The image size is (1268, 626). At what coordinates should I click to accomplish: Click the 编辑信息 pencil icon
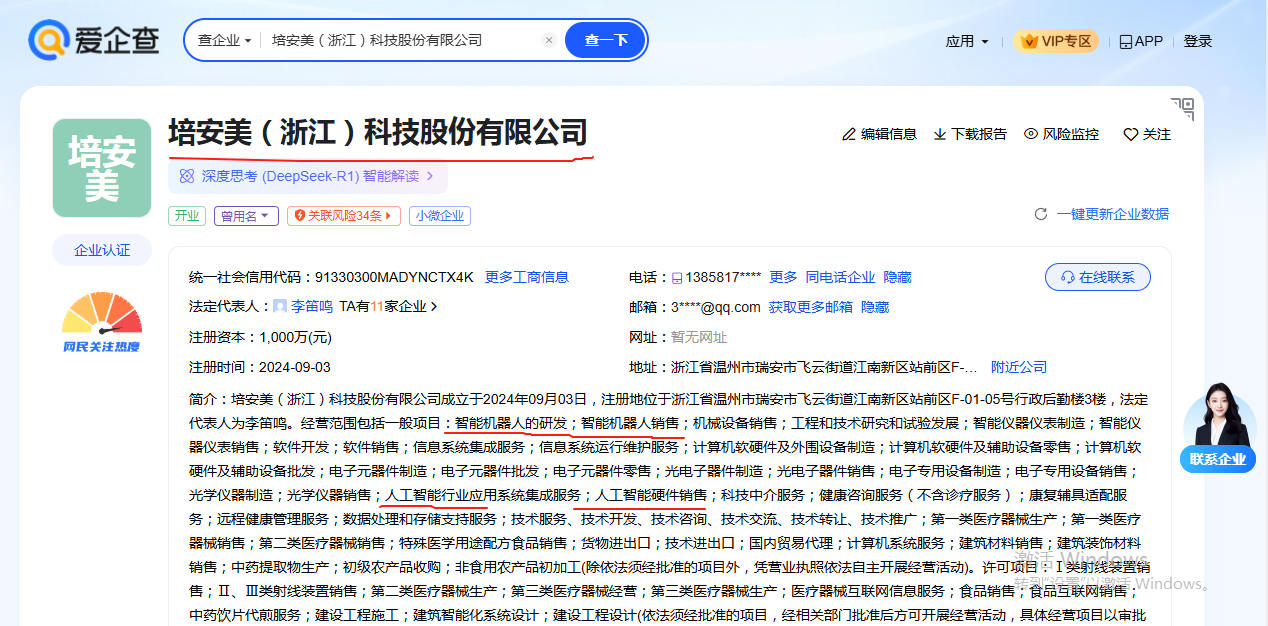pyautogui.click(x=849, y=134)
